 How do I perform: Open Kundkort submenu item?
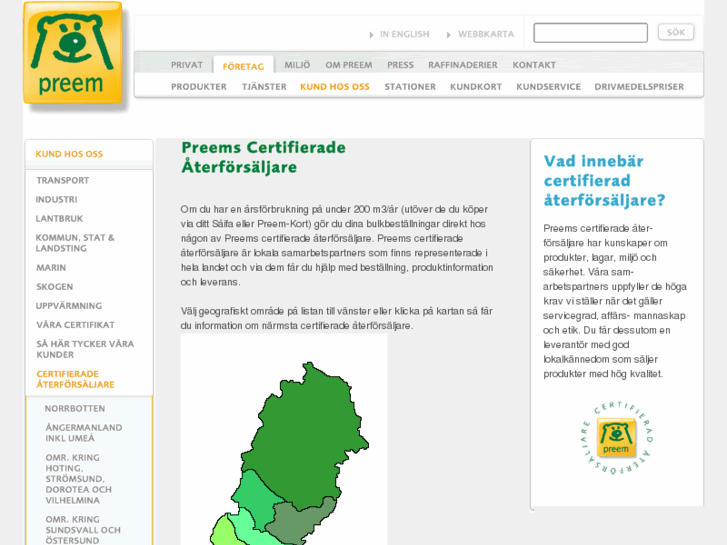pyautogui.click(x=476, y=87)
